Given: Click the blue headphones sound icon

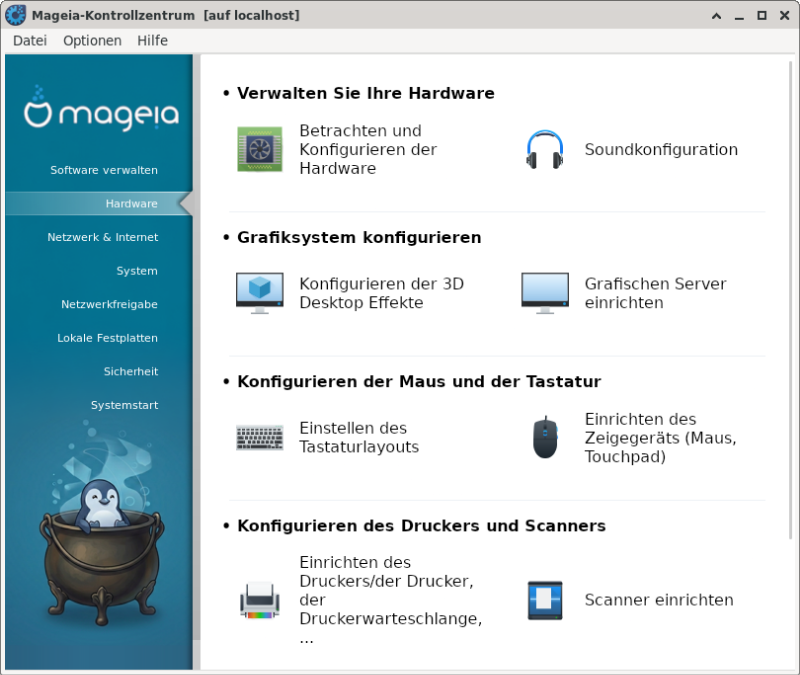Looking at the screenshot, I should [x=544, y=149].
